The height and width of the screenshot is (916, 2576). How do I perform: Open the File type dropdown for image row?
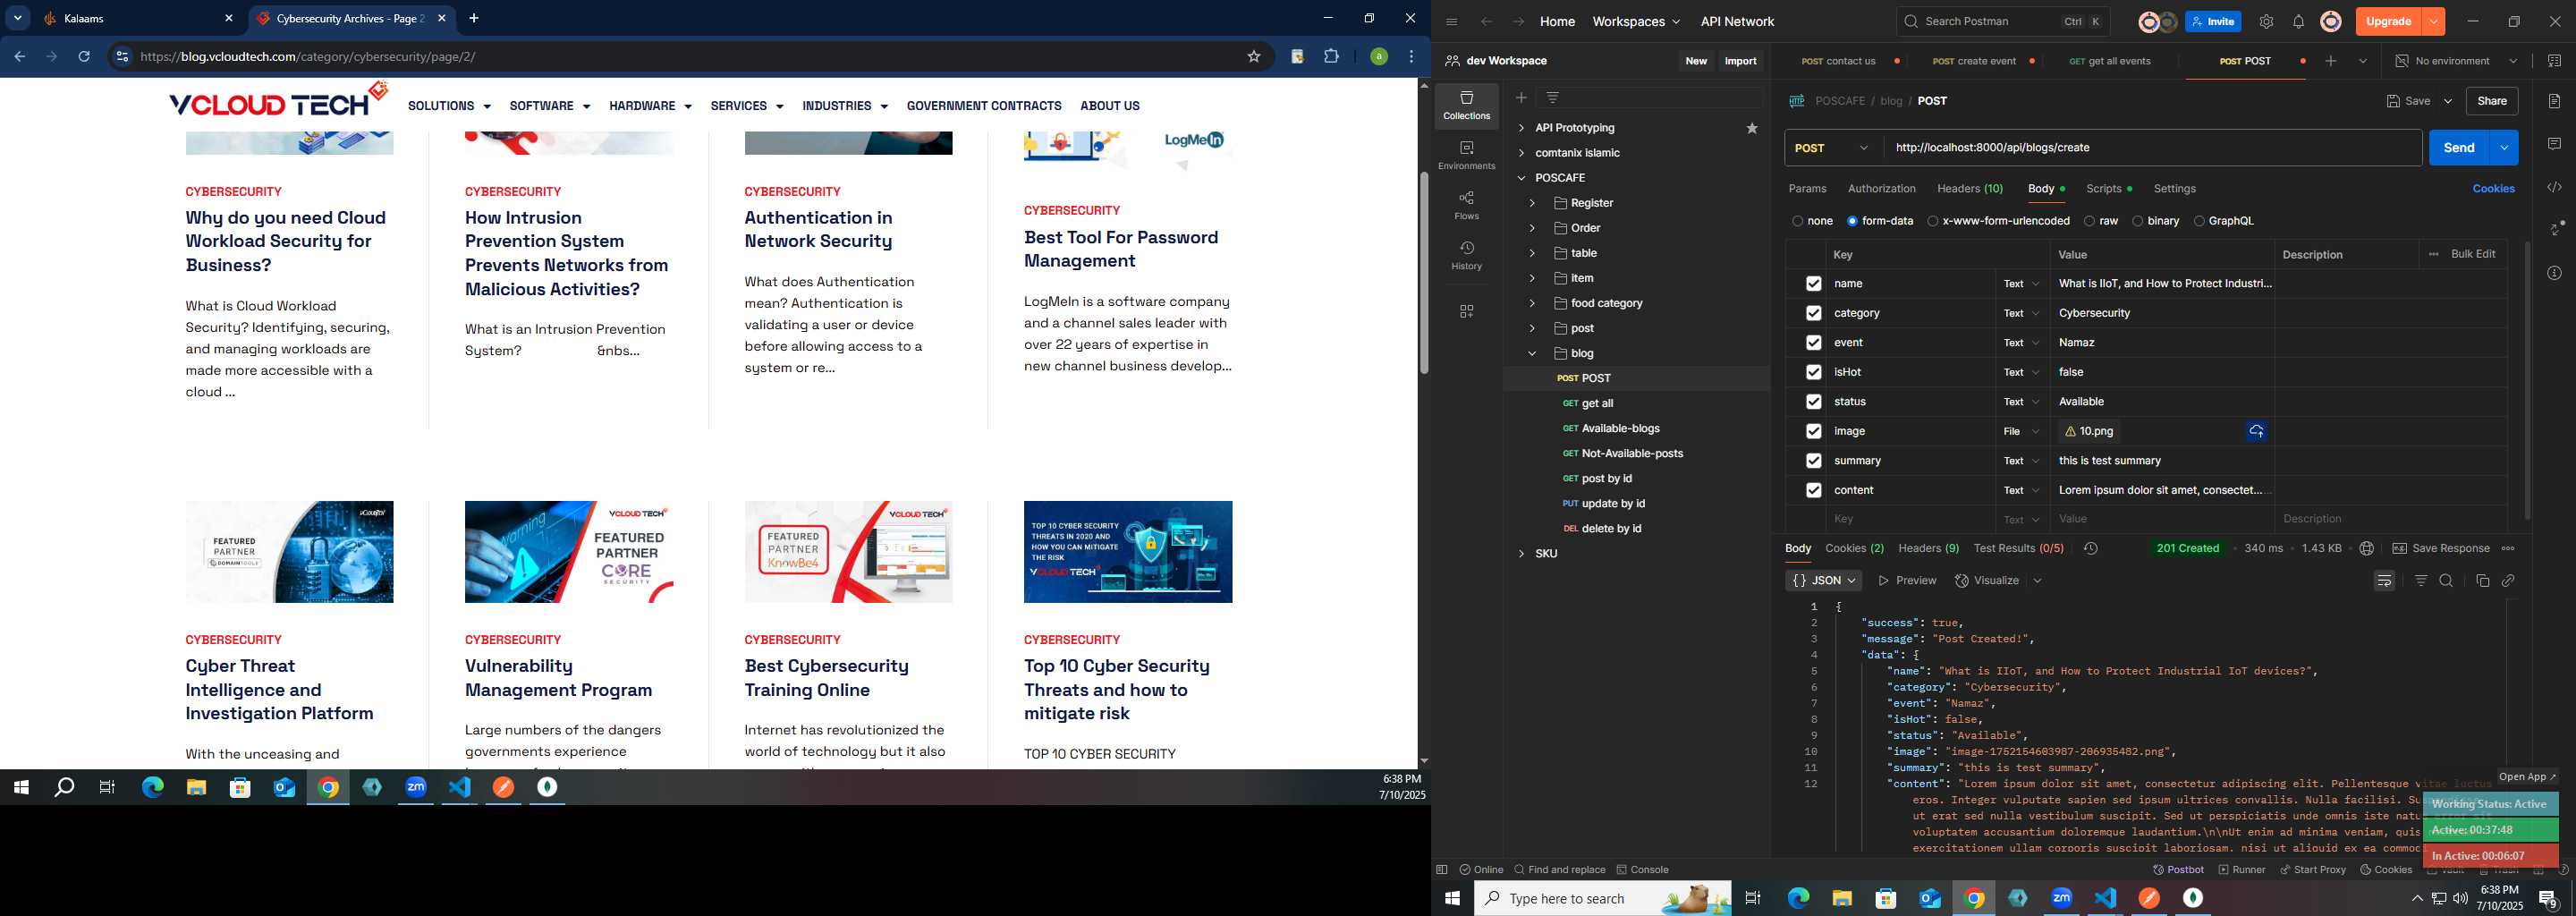pos(2021,431)
